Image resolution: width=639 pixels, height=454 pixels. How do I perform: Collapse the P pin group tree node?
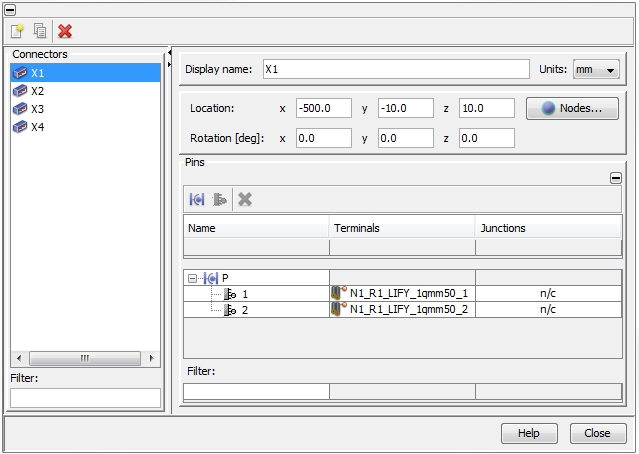(x=192, y=279)
